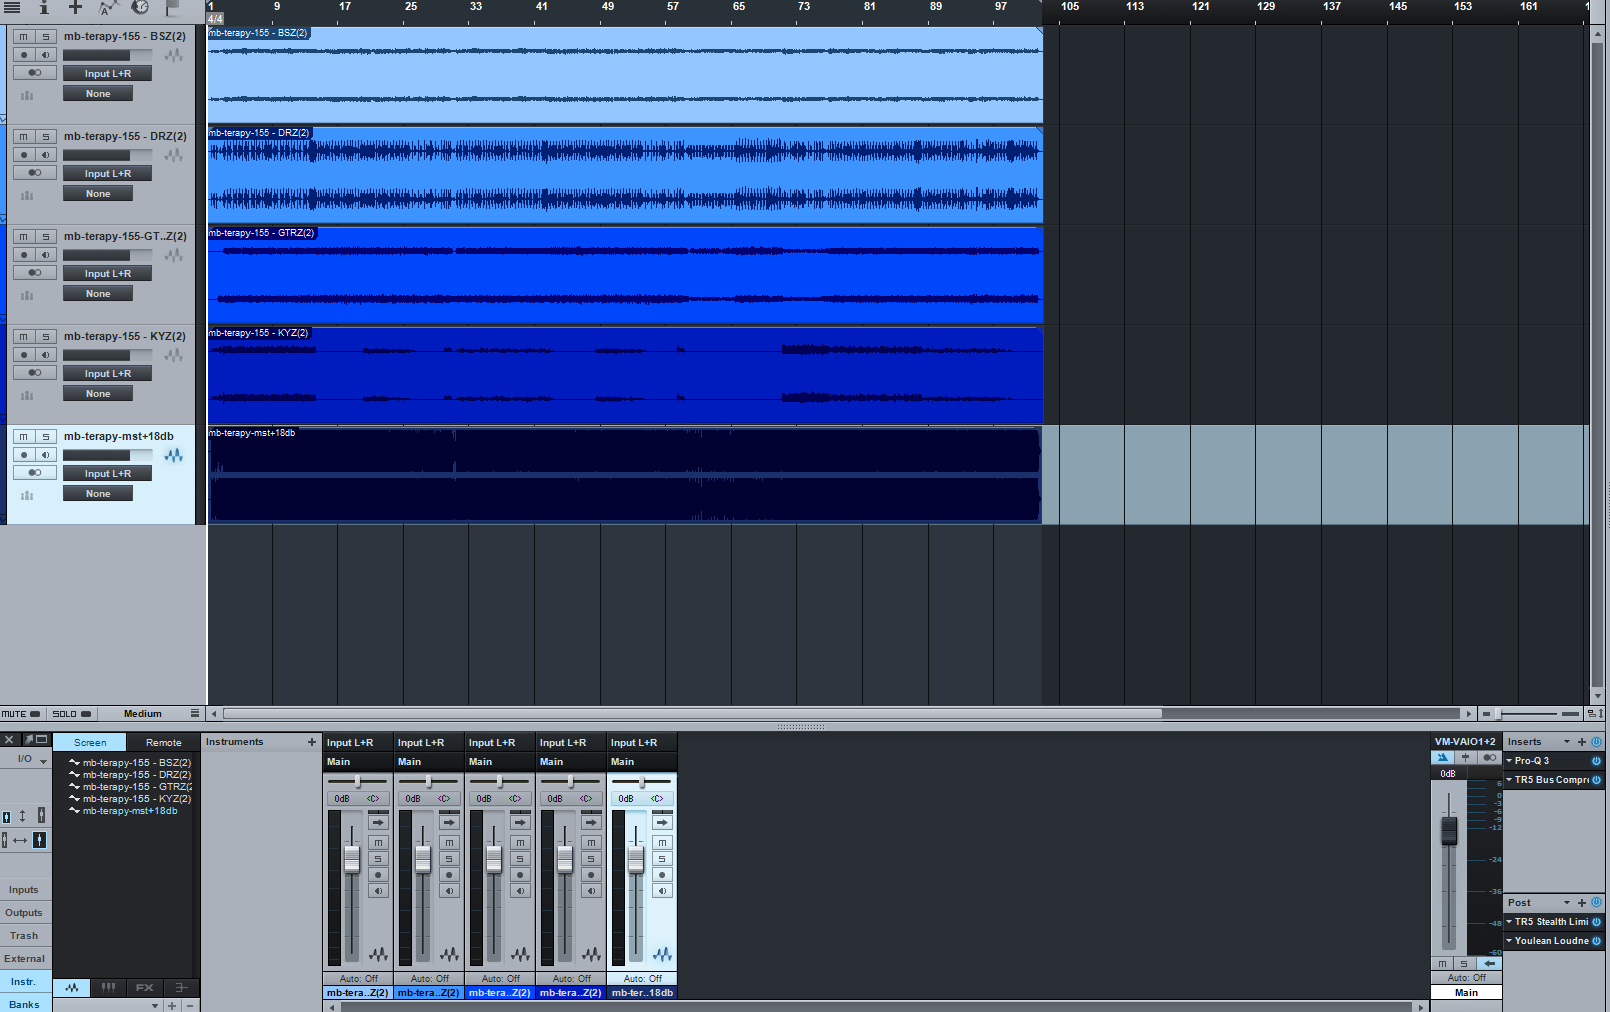The height and width of the screenshot is (1012, 1610).
Task: Toggle stereo mode on GT..Z(2) track
Action: pyautogui.click(x=35, y=273)
